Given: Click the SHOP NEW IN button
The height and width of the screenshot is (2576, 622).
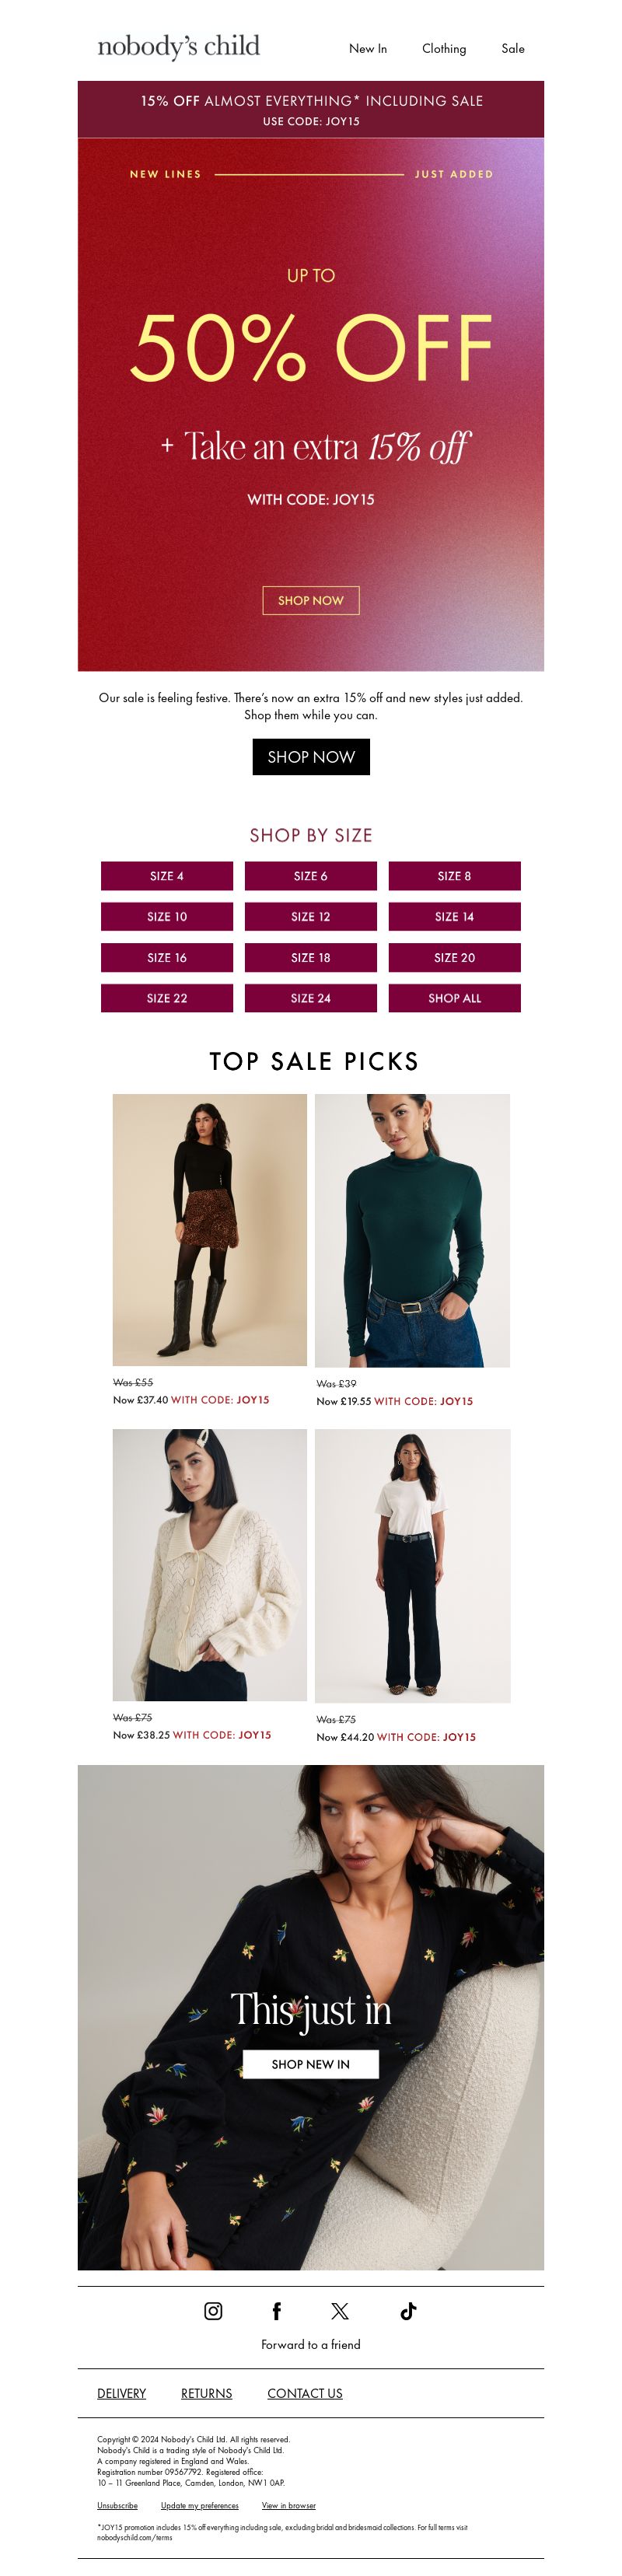Looking at the screenshot, I should click(311, 2064).
